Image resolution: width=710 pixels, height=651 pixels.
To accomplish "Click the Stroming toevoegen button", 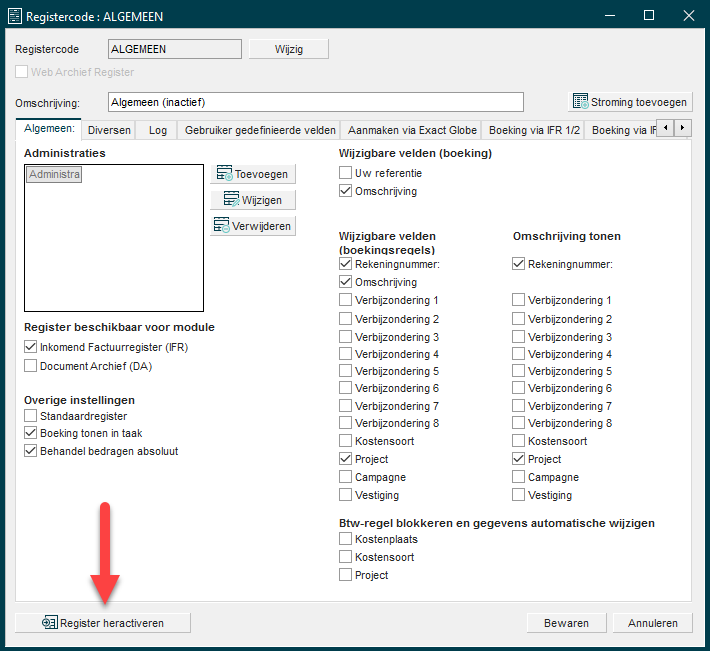I will [630, 102].
